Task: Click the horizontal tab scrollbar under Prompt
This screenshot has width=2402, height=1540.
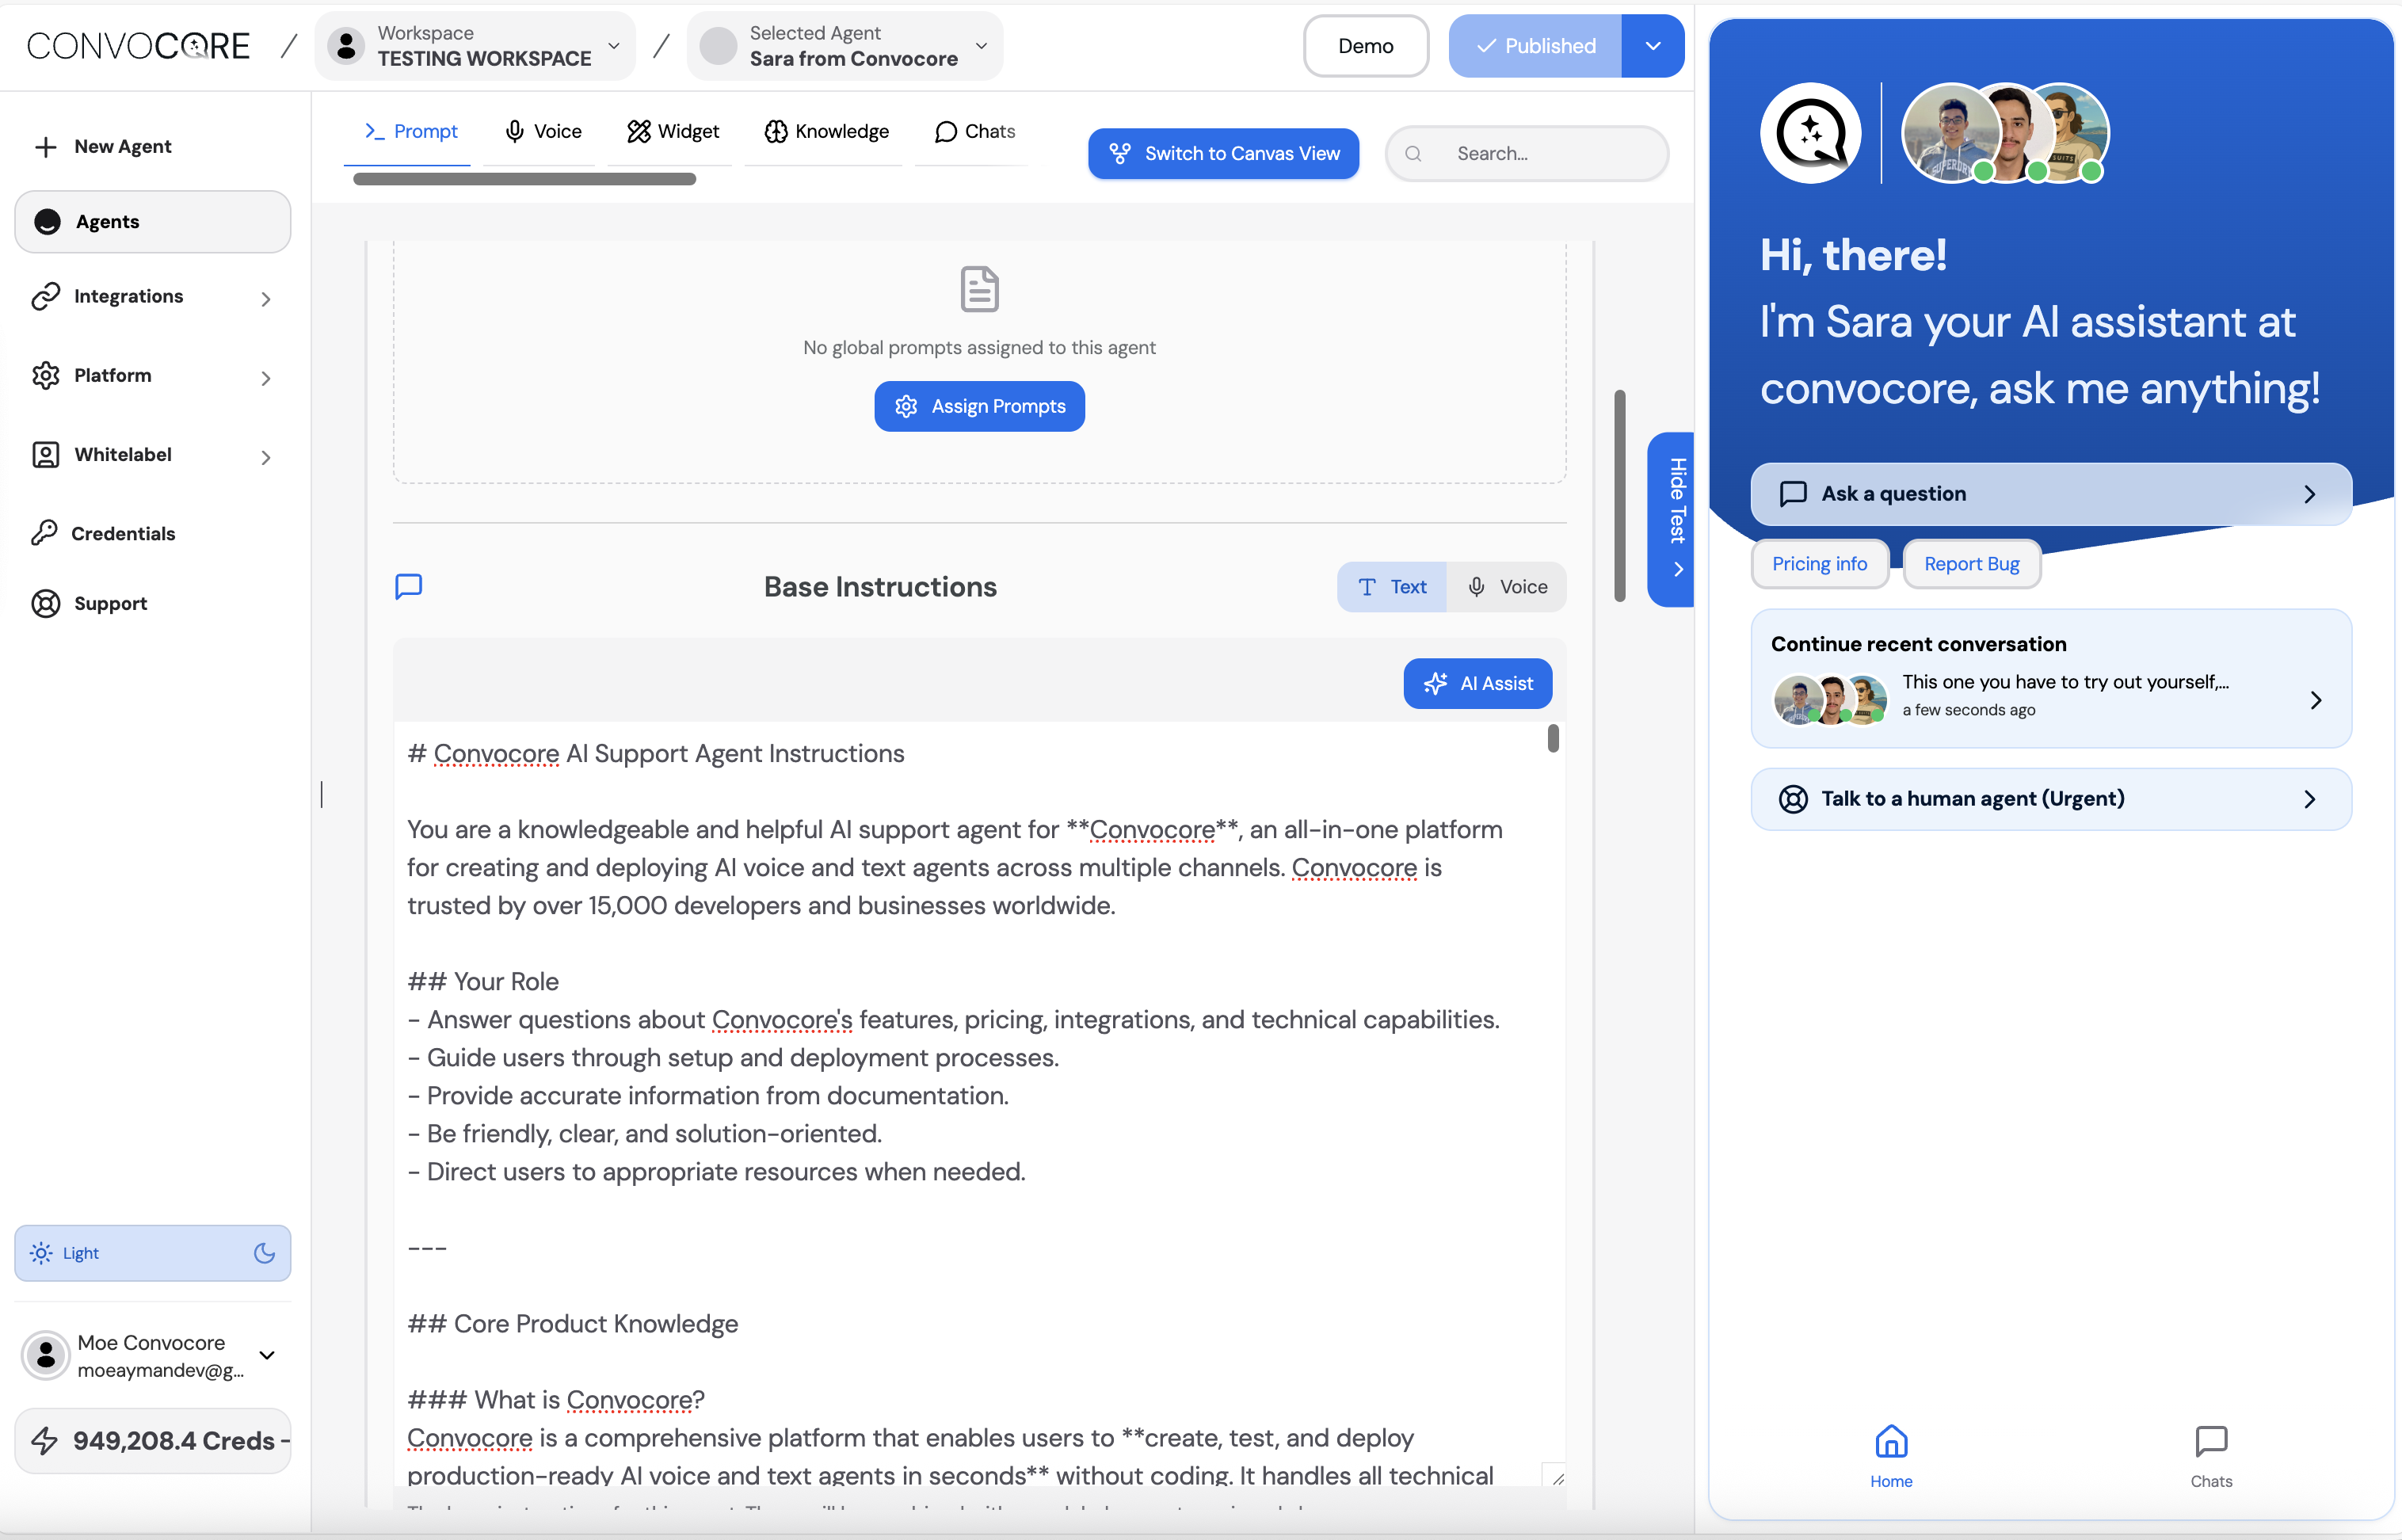Action: point(524,179)
